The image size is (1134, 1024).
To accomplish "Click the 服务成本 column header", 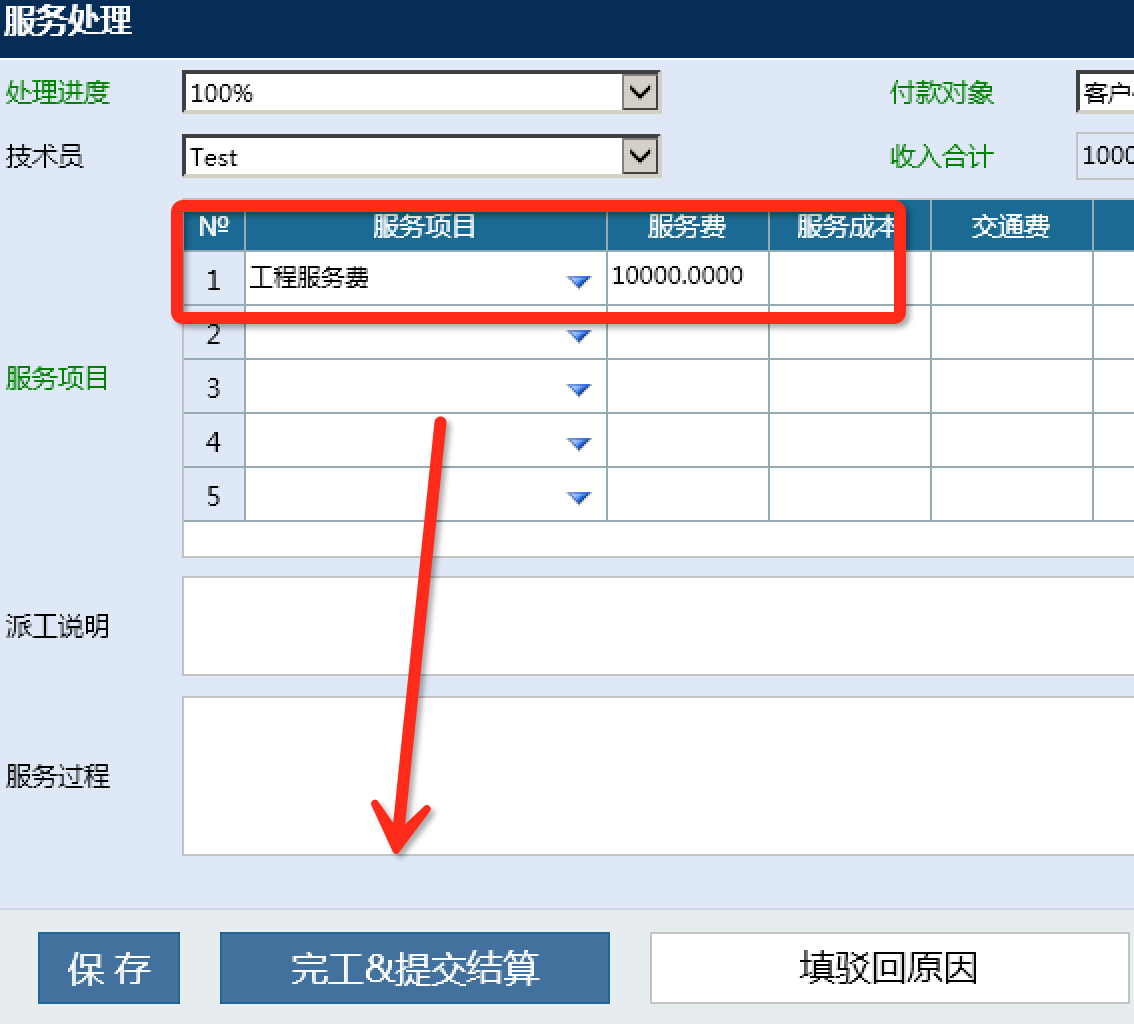I will point(847,226).
